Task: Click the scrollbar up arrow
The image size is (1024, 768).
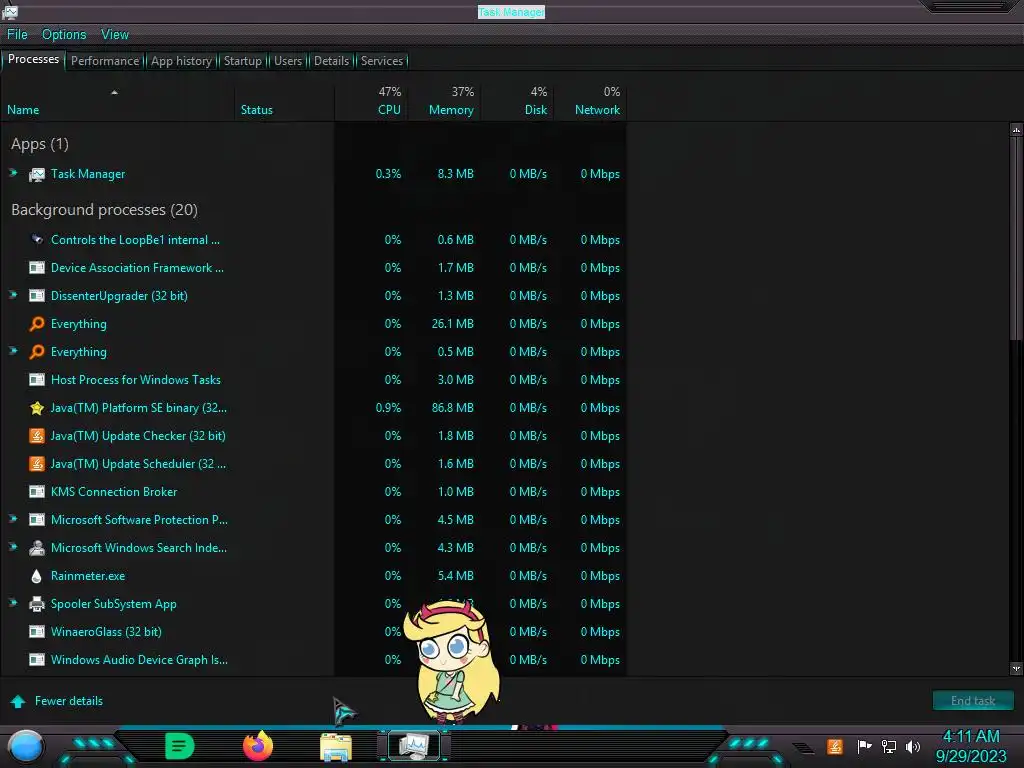Action: 1016,130
